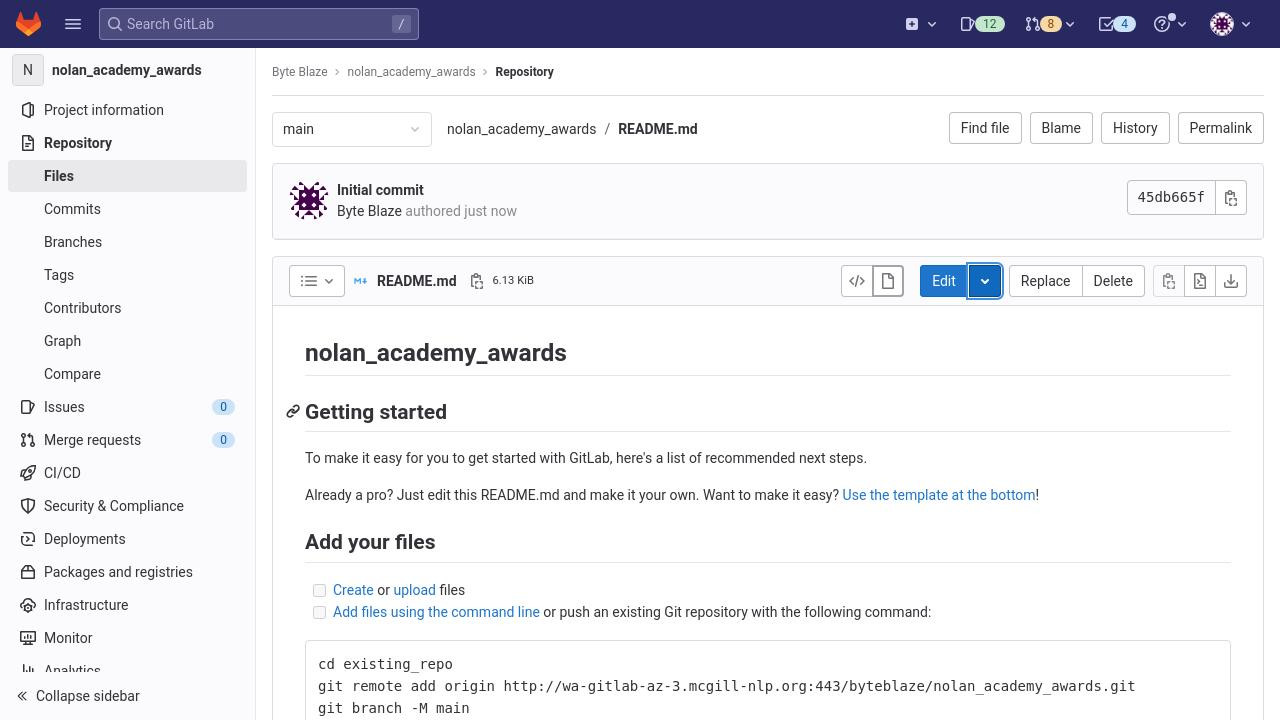This screenshot has width=1280, height=720.
Task: Open the help question mark menu
Action: pos(1169,24)
